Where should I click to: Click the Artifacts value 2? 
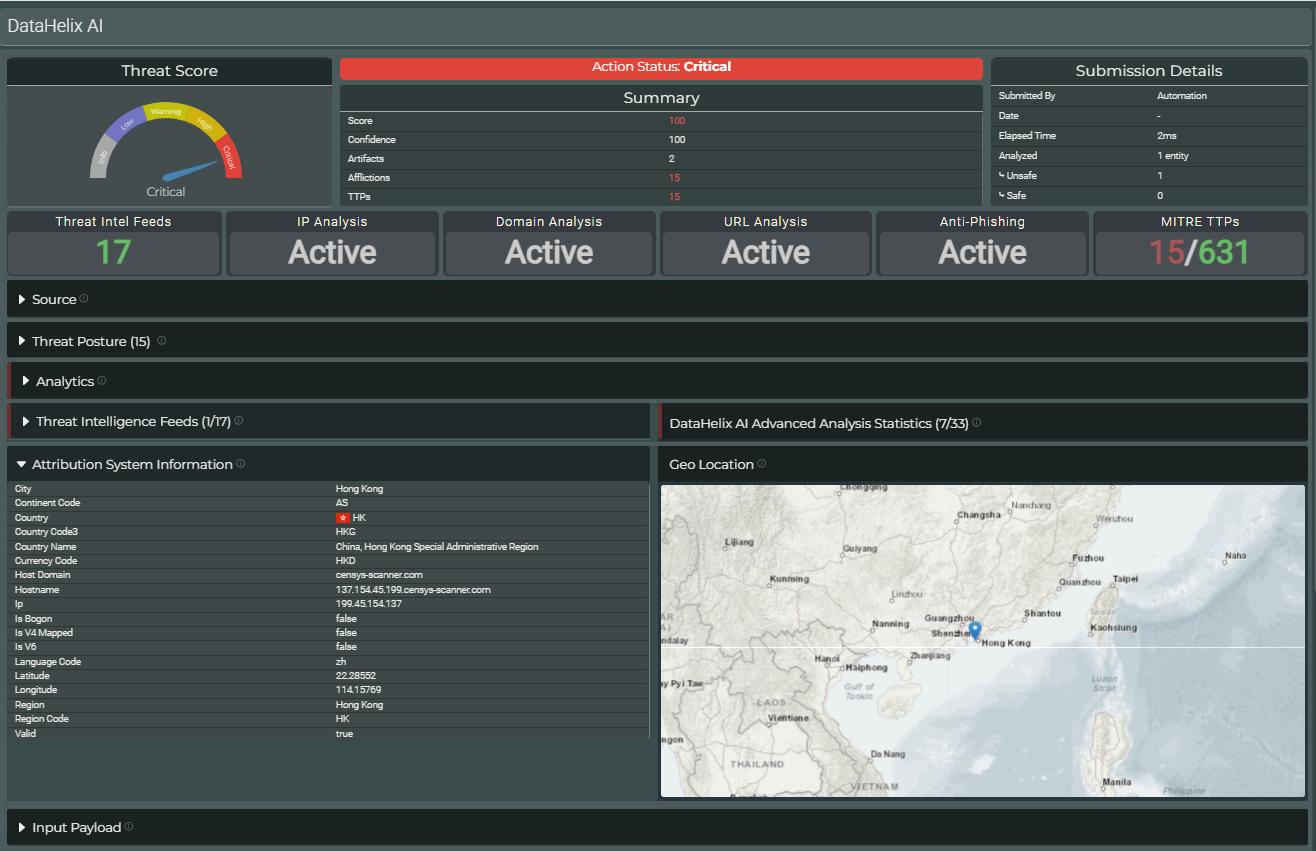tap(672, 159)
